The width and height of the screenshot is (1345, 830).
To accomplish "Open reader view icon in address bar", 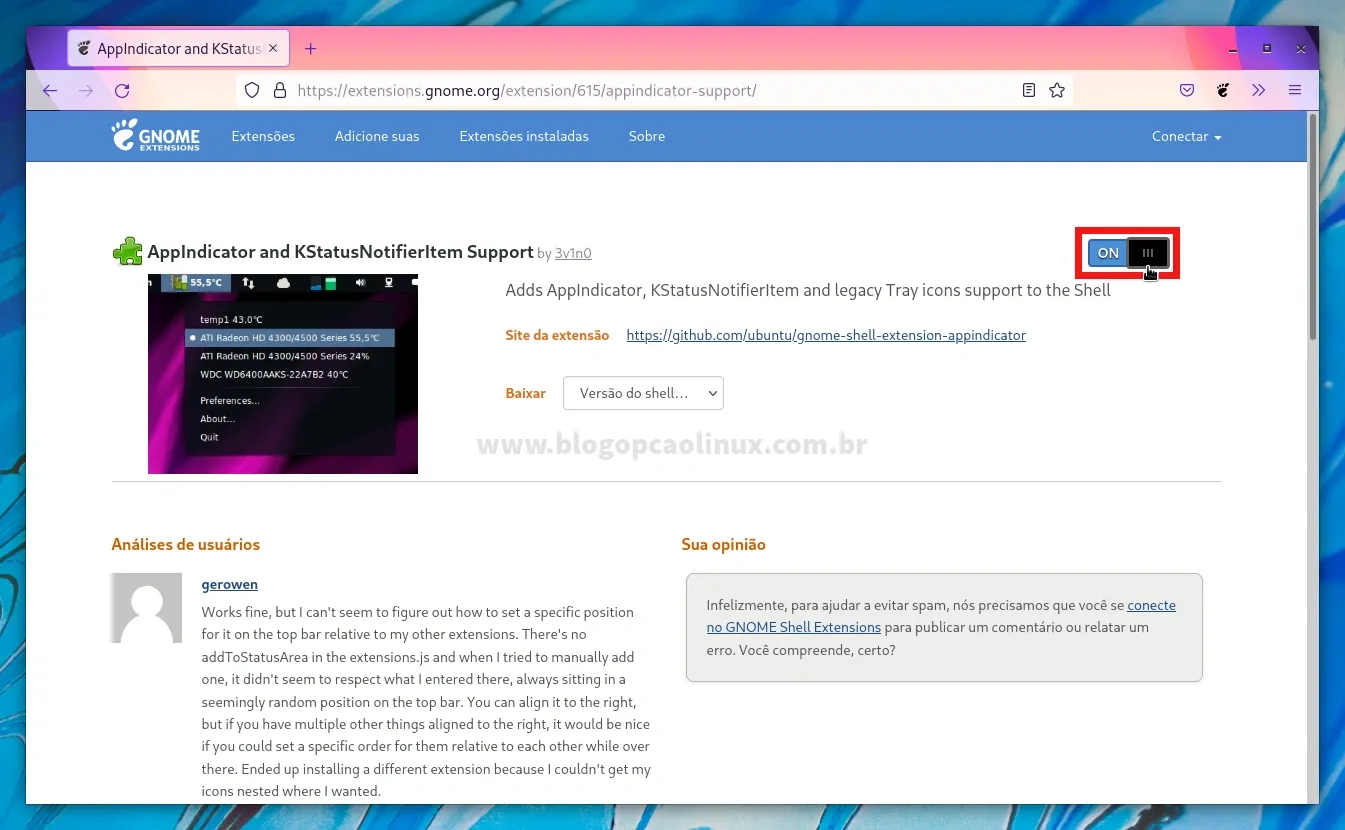I will coord(1029,90).
